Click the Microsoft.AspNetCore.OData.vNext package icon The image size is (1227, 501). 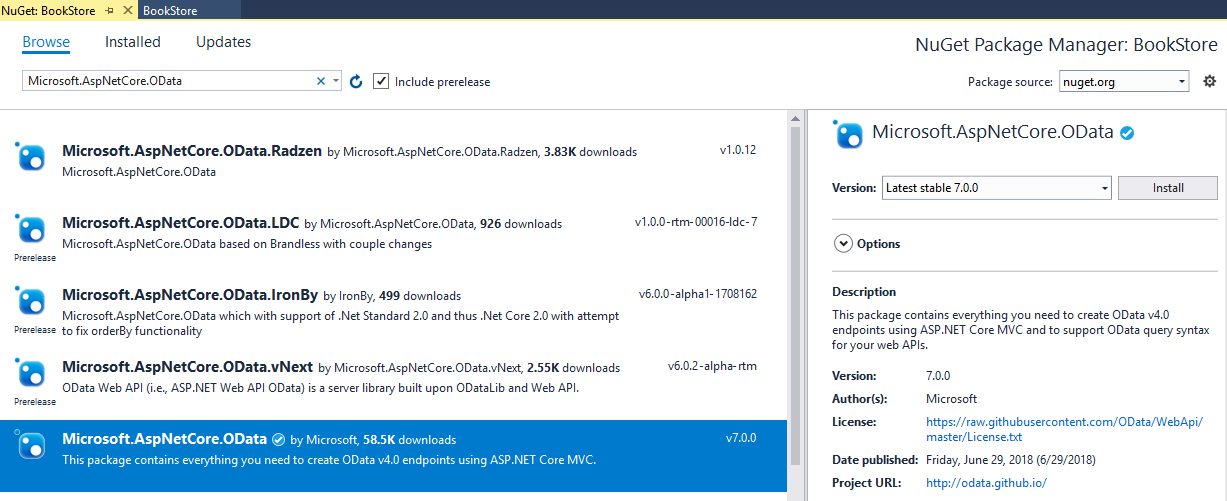32,372
